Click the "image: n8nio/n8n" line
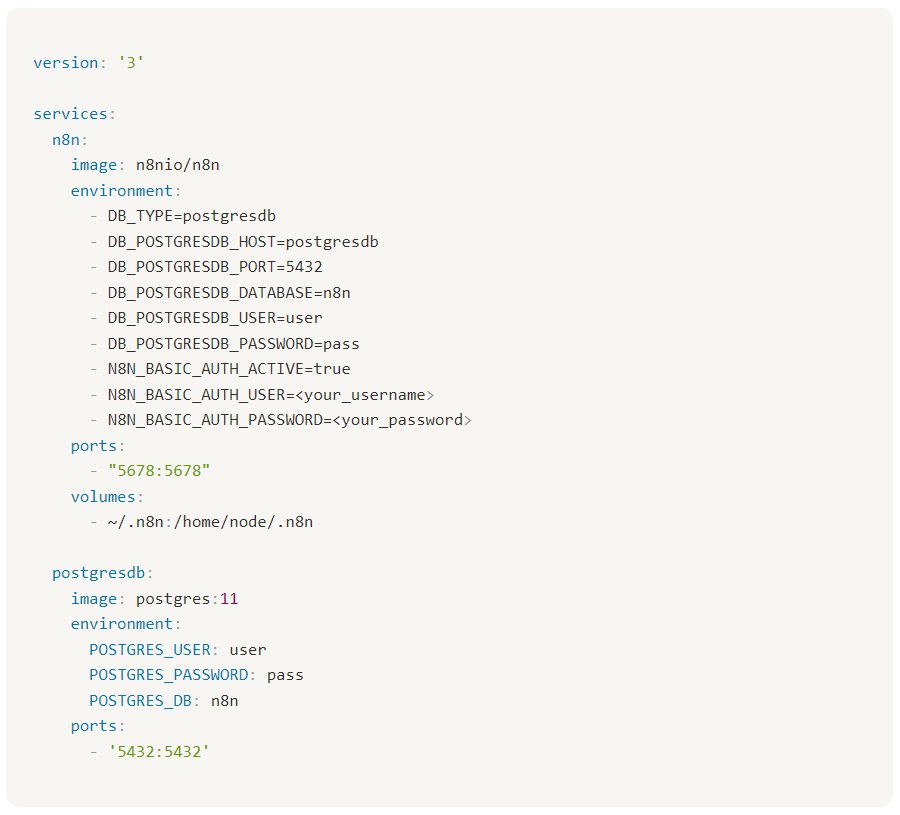The height and width of the screenshot is (815, 900). click(x=145, y=165)
